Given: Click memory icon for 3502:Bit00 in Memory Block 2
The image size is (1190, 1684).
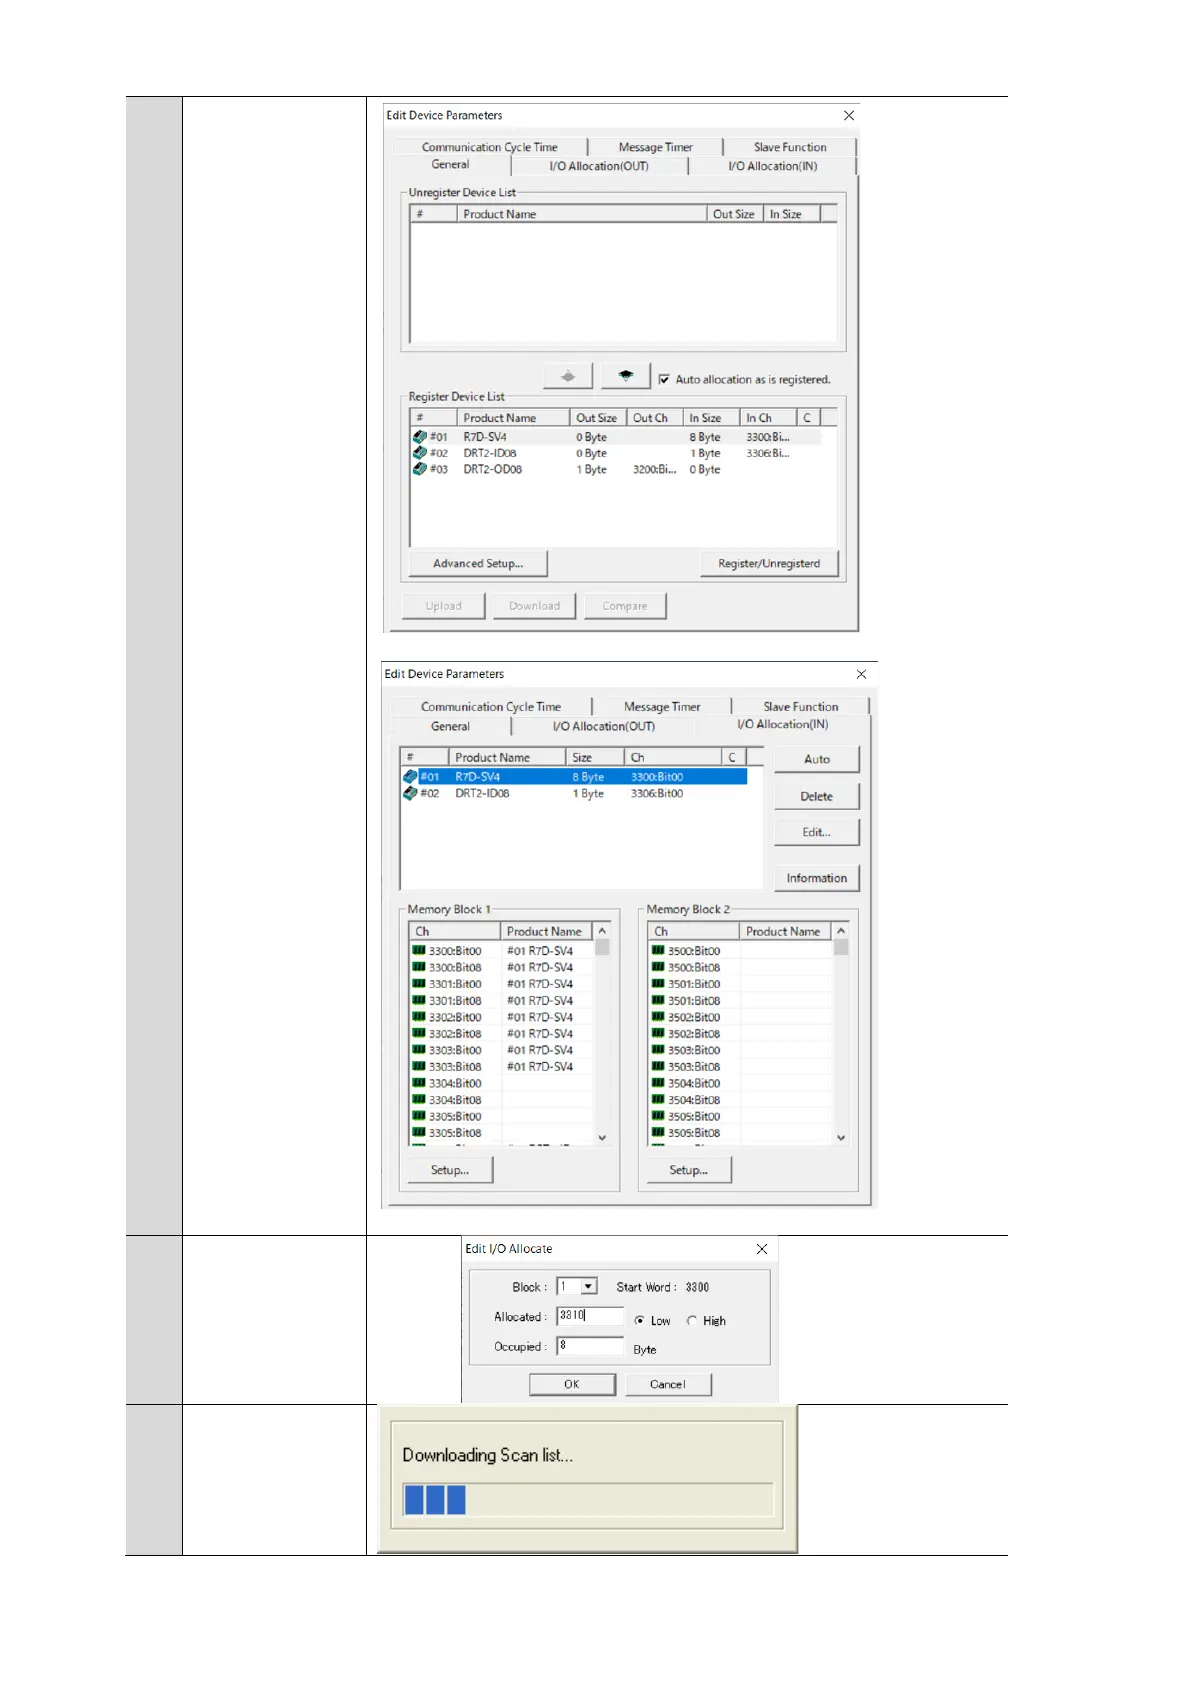Looking at the screenshot, I should pyautogui.click(x=658, y=1017).
